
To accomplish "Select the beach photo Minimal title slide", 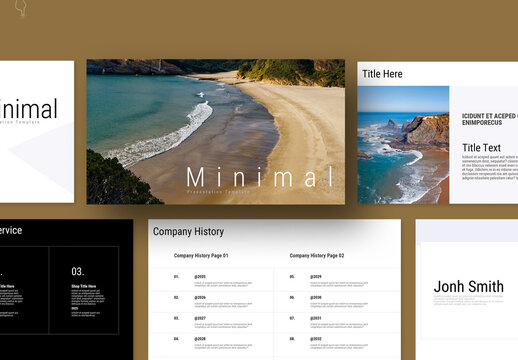I will 216,132.
